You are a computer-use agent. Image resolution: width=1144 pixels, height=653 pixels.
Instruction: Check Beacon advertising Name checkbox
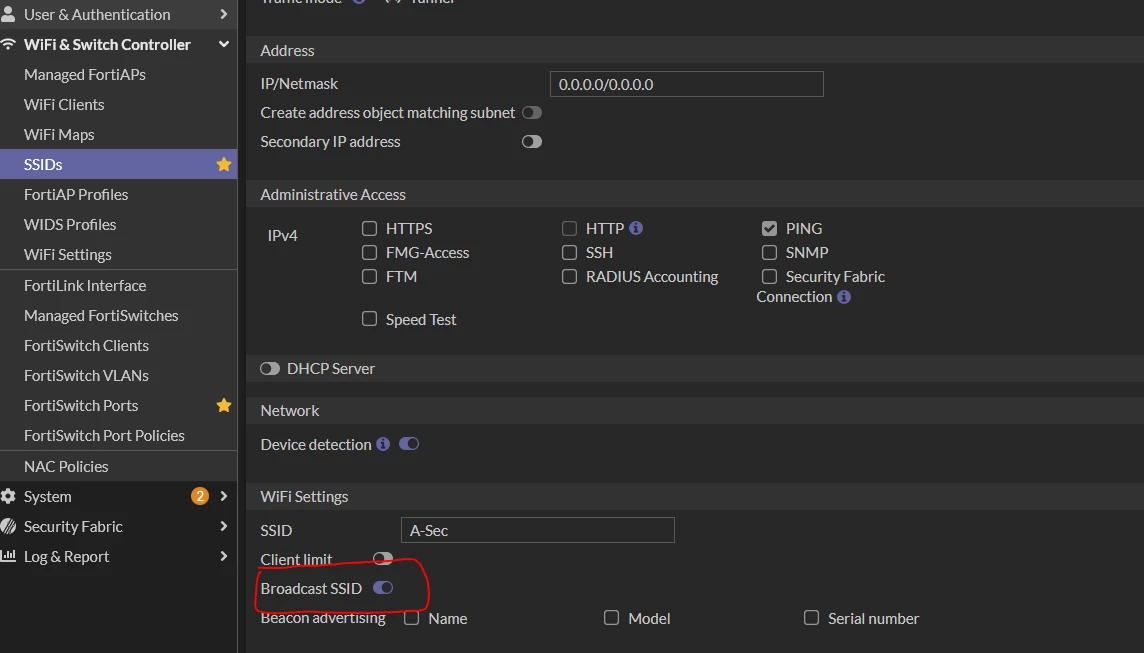pyautogui.click(x=412, y=618)
